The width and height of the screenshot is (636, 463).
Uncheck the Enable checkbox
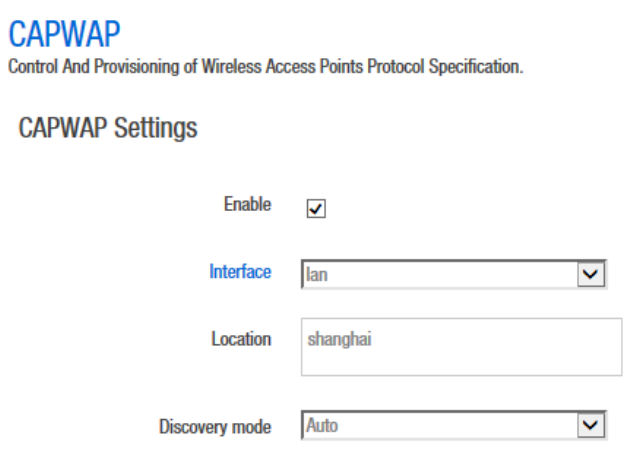[x=316, y=209]
